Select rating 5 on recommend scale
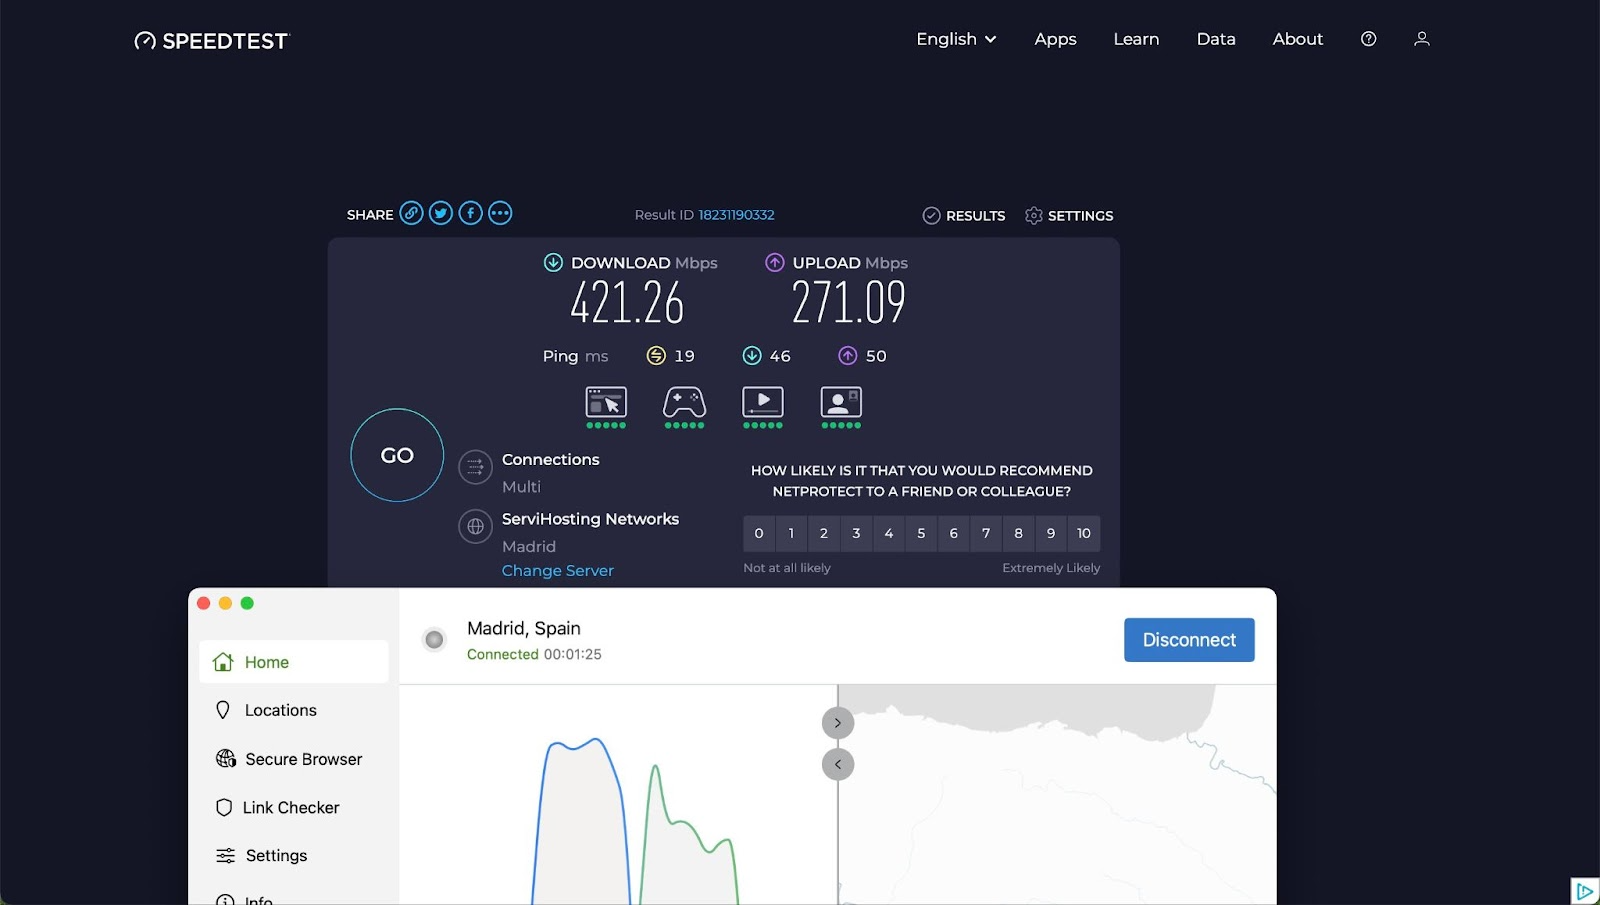1600x905 pixels. point(921,534)
